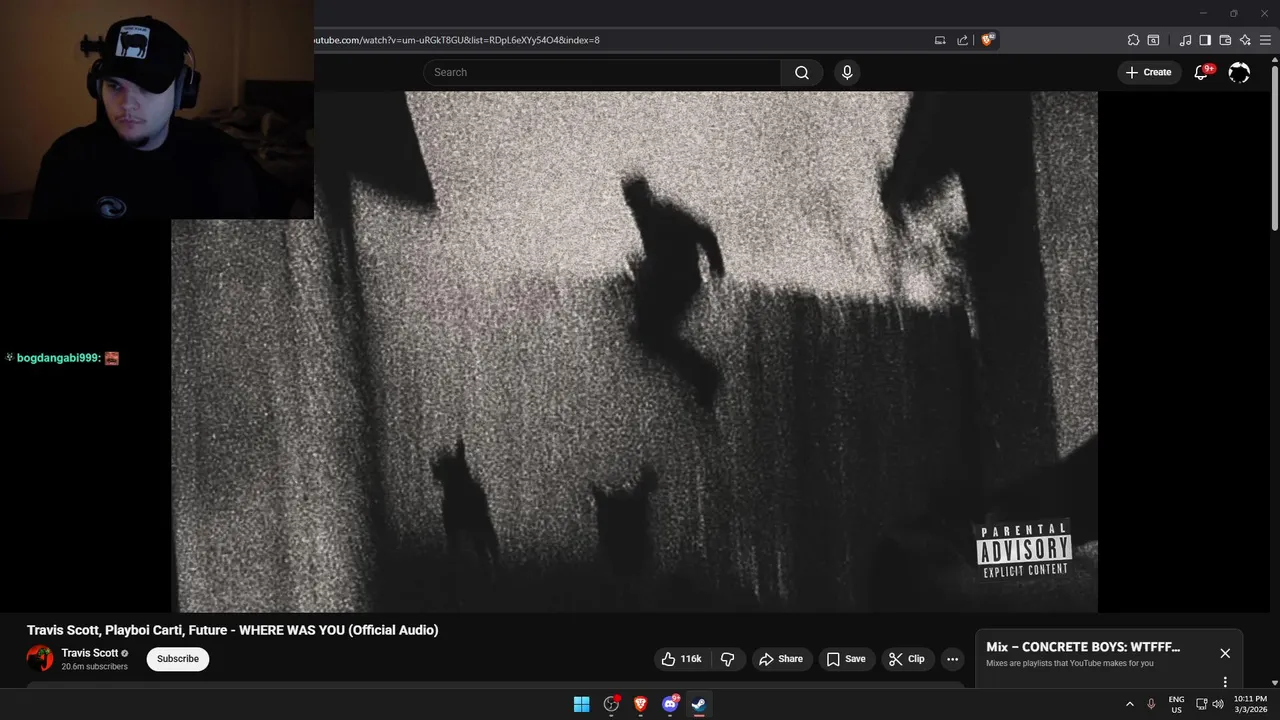Open the Windows Start menu
Viewport: 1280px width, 720px height.
tap(581, 704)
